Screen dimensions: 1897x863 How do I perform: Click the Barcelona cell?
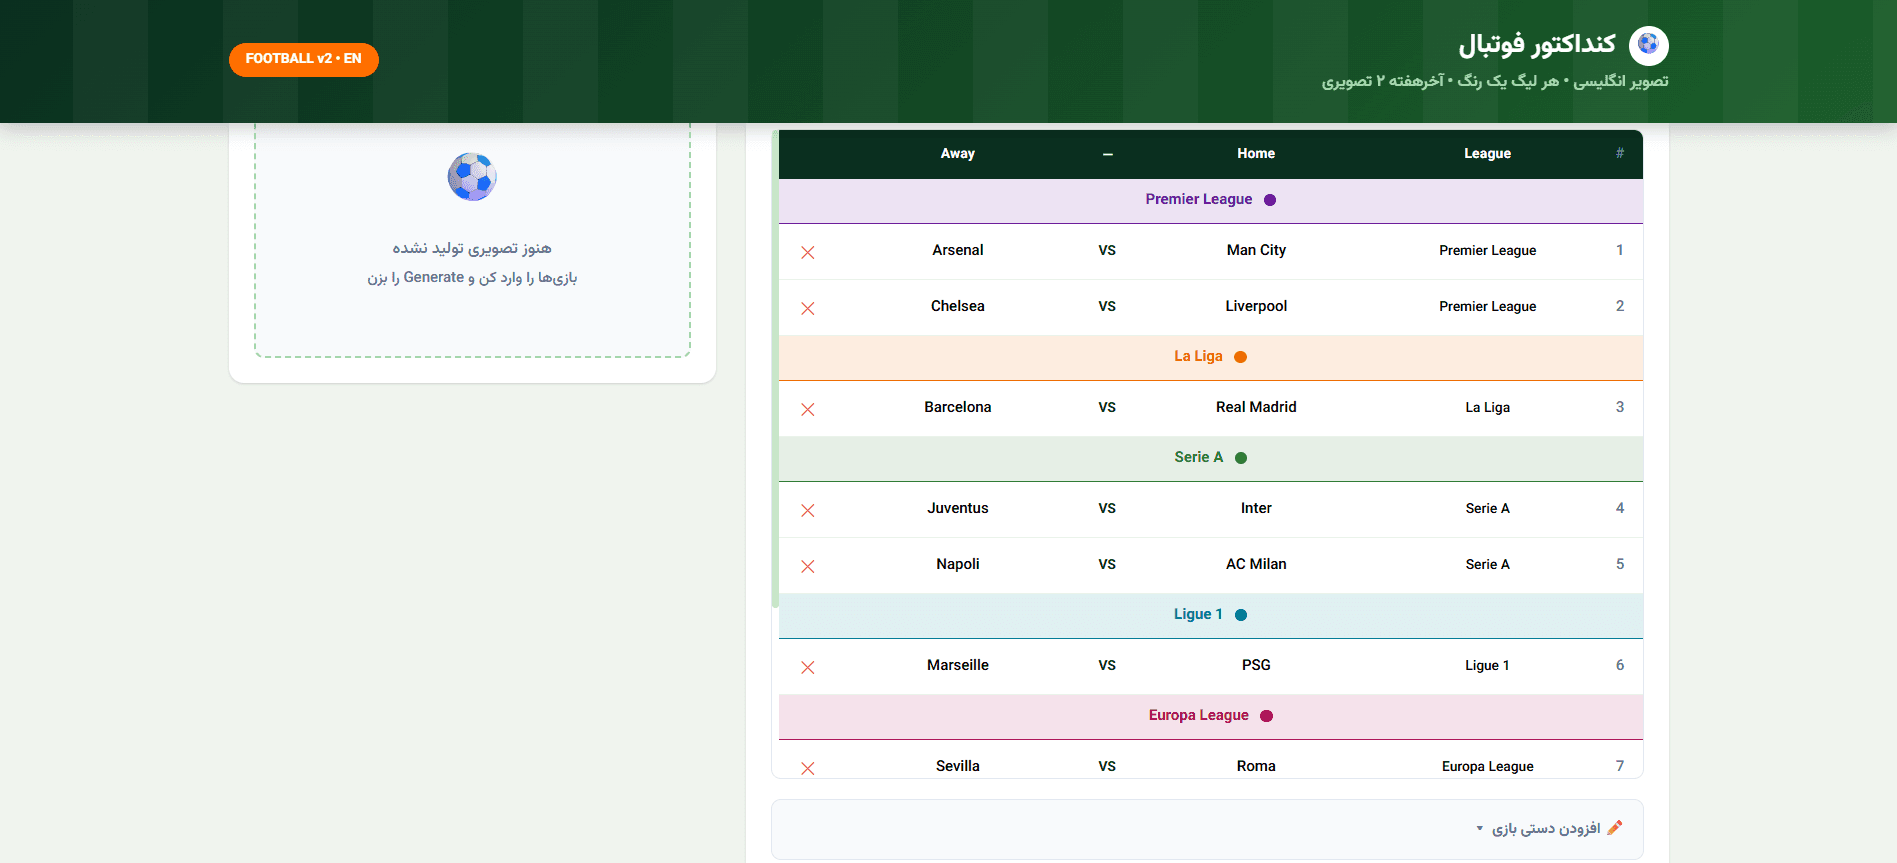point(957,407)
